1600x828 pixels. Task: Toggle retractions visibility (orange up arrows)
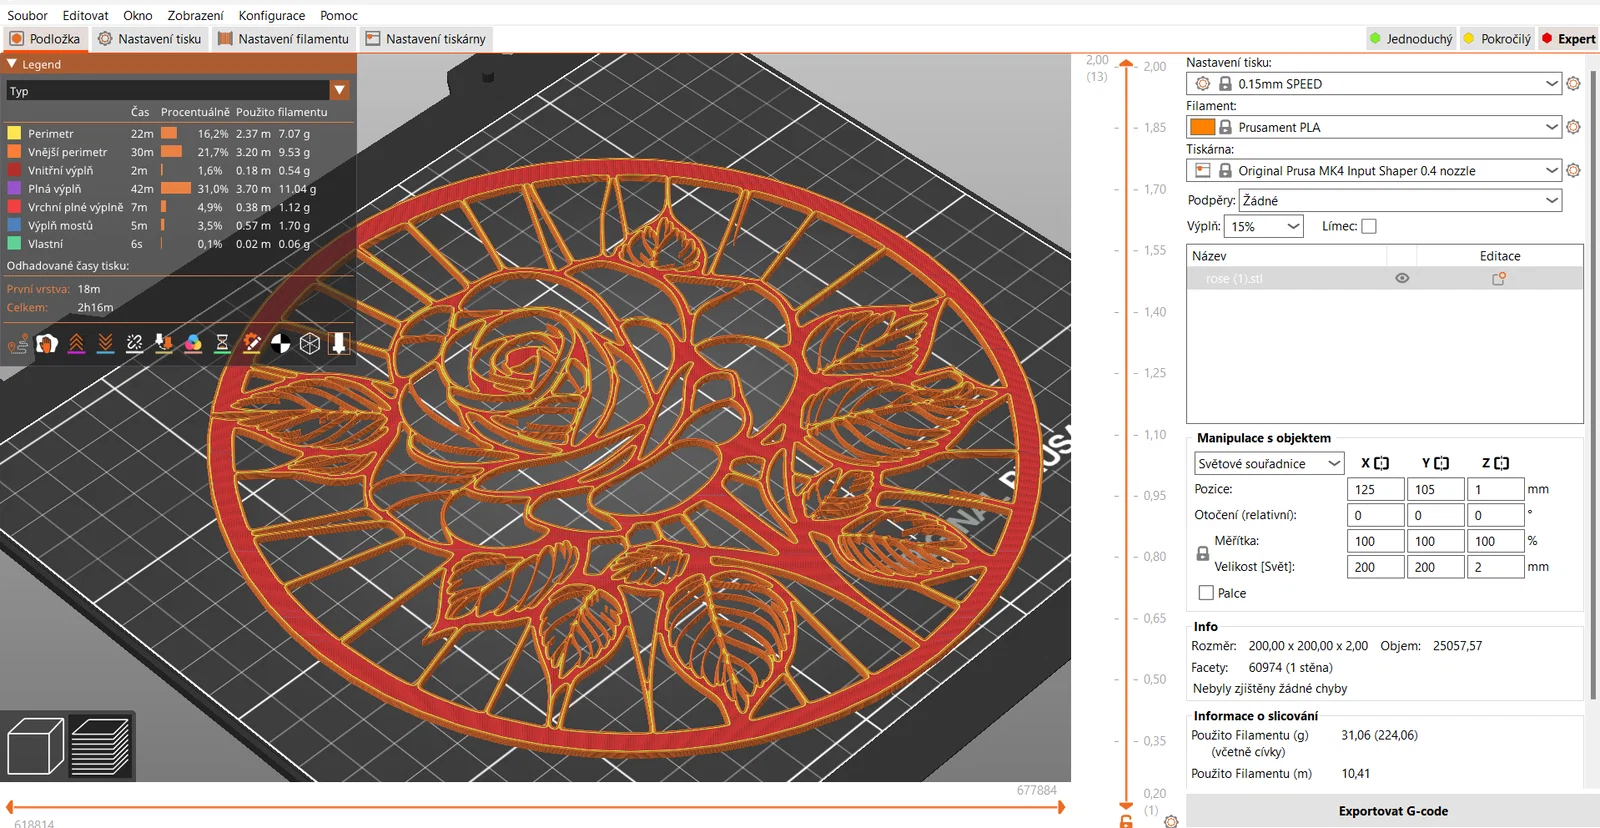76,344
